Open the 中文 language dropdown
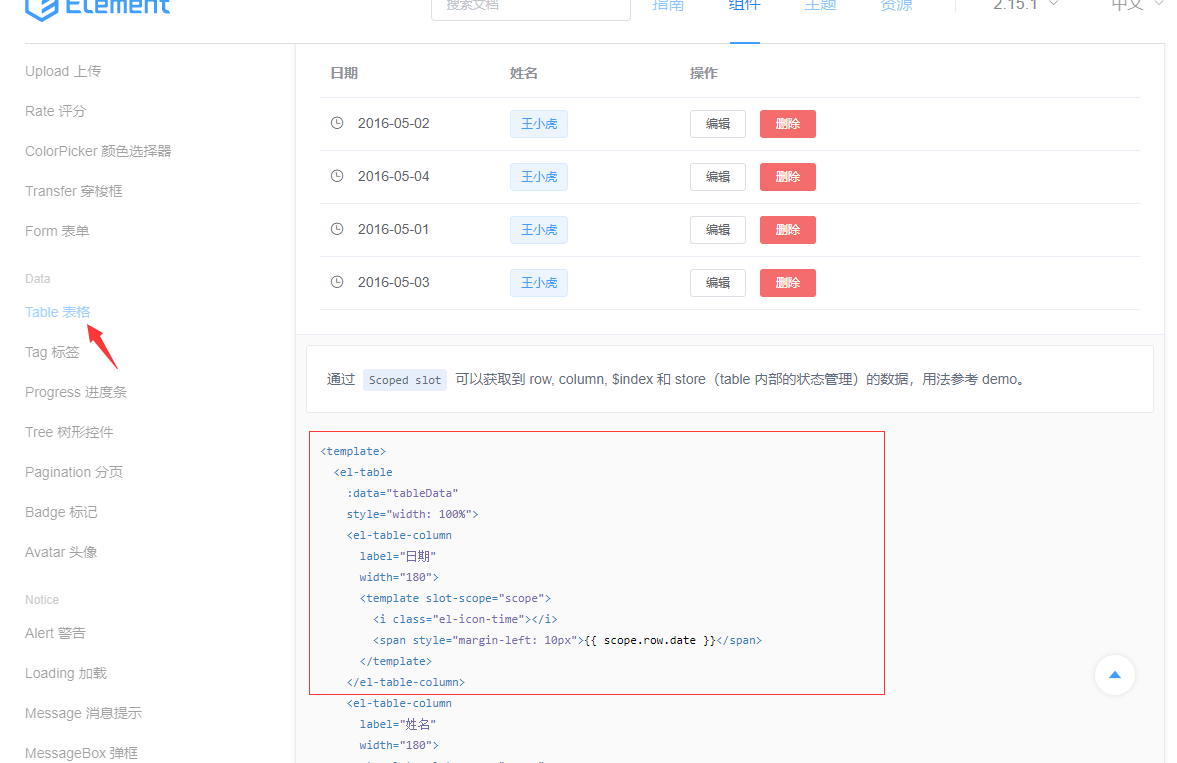This screenshot has width=1177, height=763. coord(1136,5)
